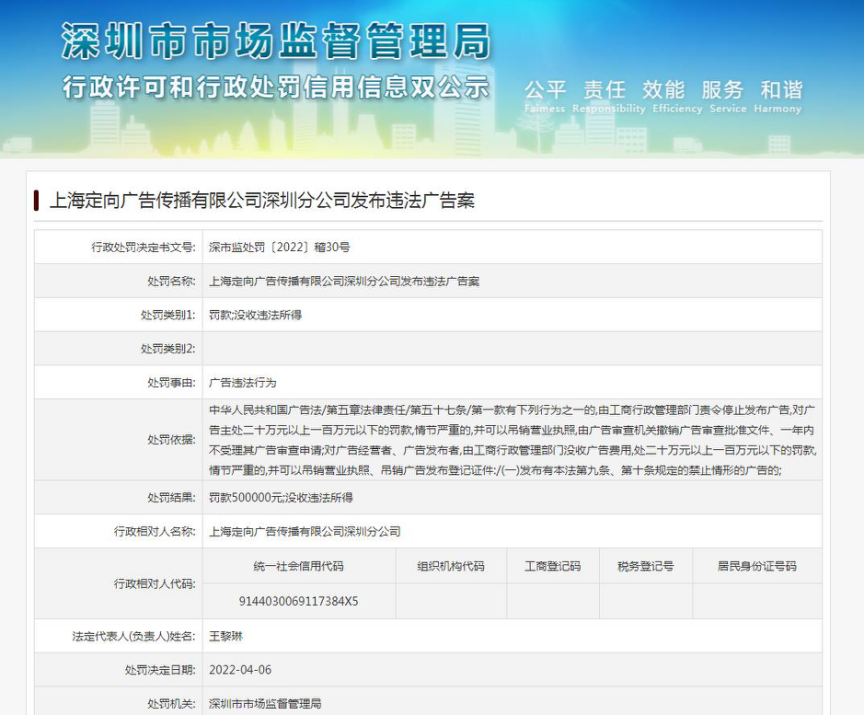Click the 广告违法行为 penalty reason text
864x715 pixels.
click(242, 383)
